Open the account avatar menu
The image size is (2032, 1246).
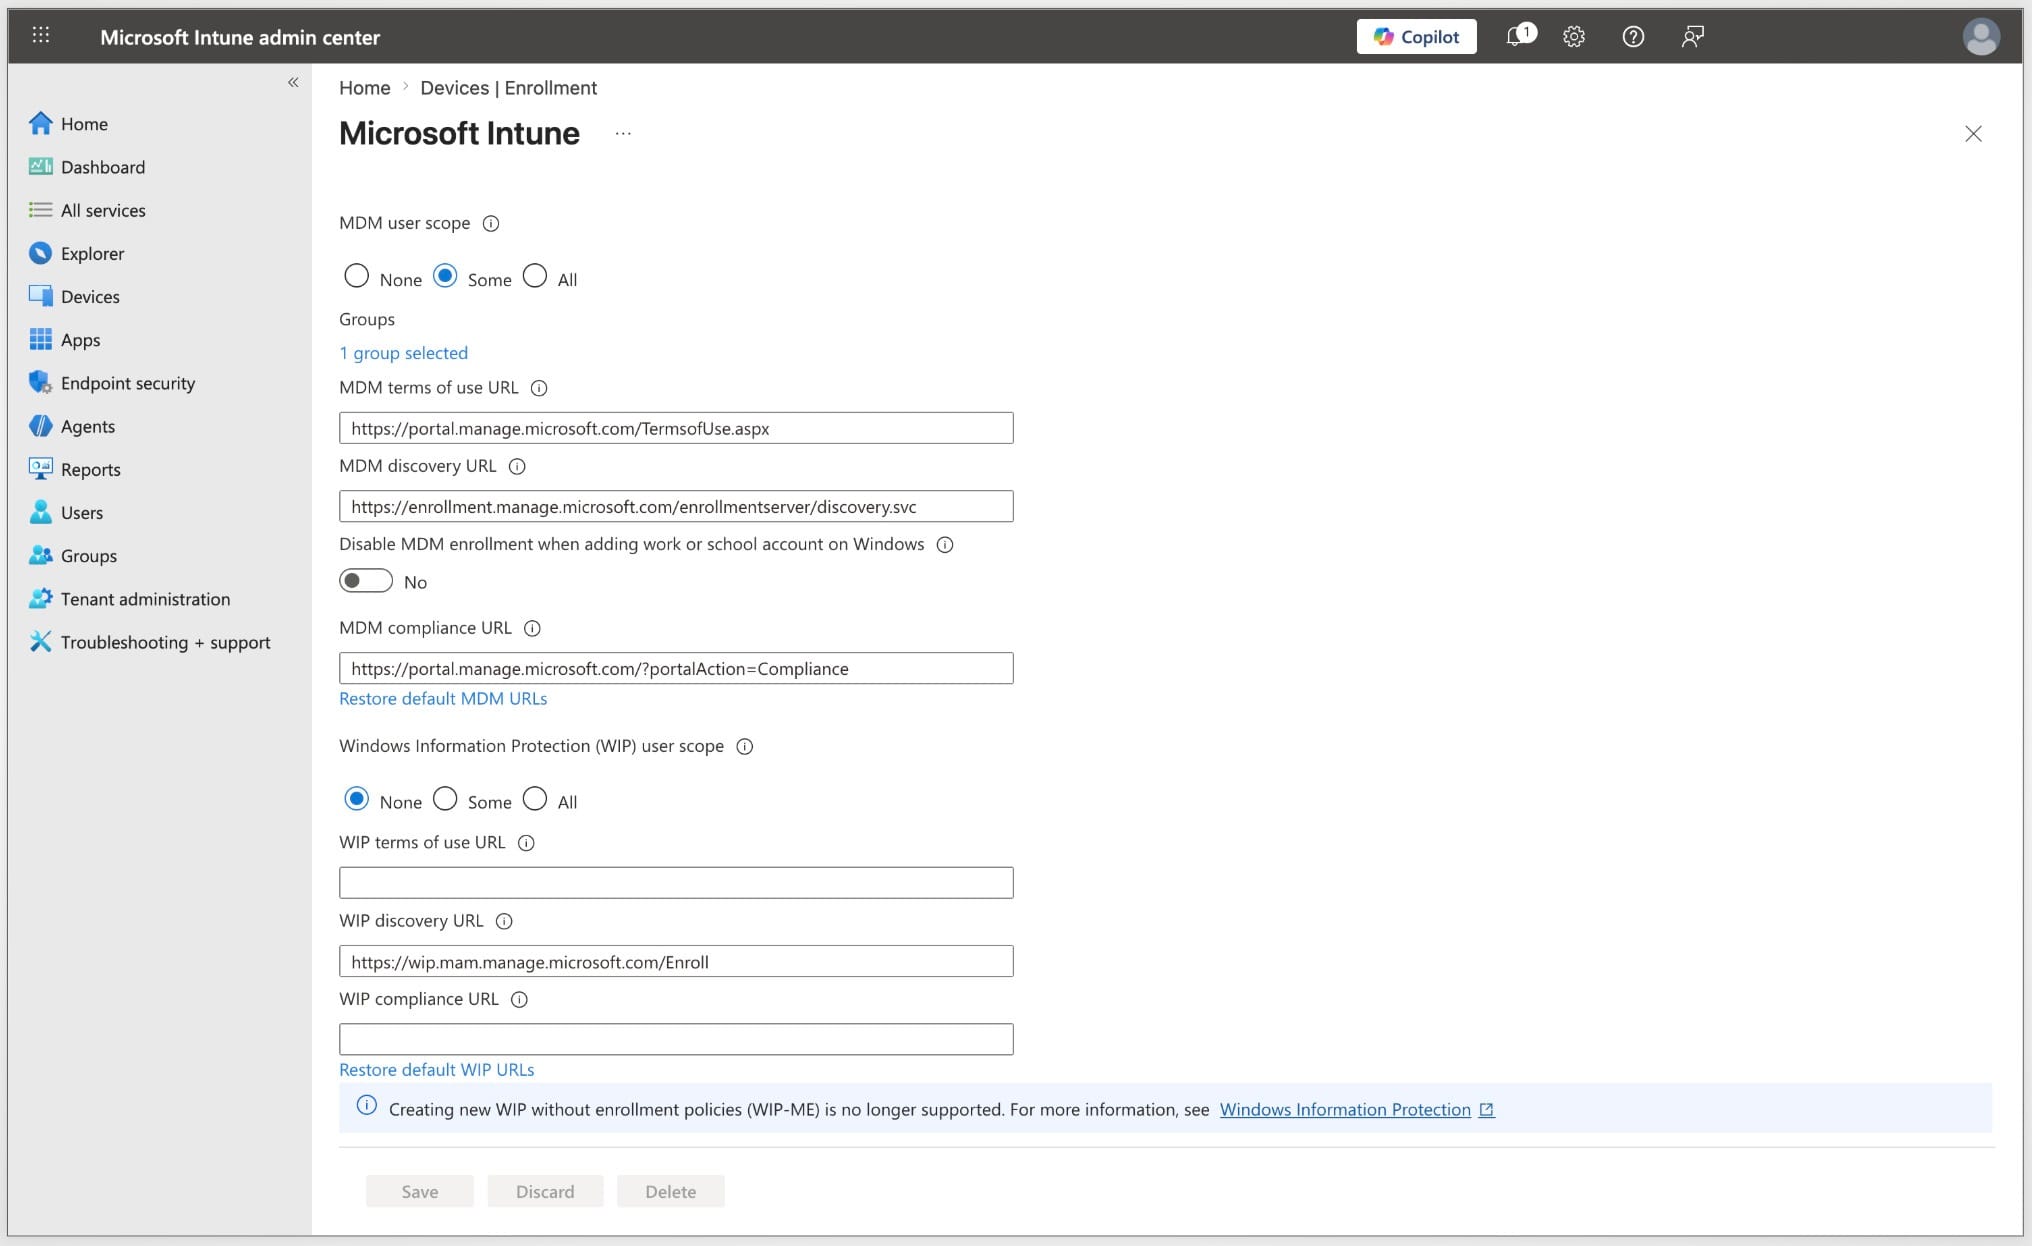[1981, 37]
